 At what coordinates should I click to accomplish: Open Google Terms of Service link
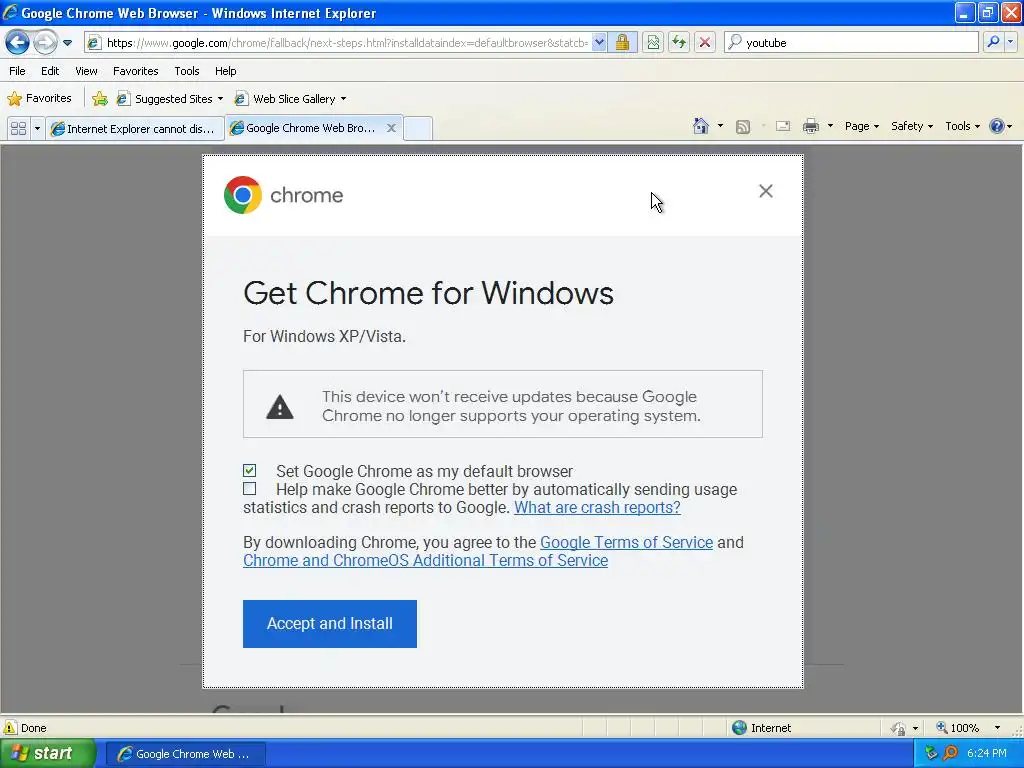tap(626, 542)
